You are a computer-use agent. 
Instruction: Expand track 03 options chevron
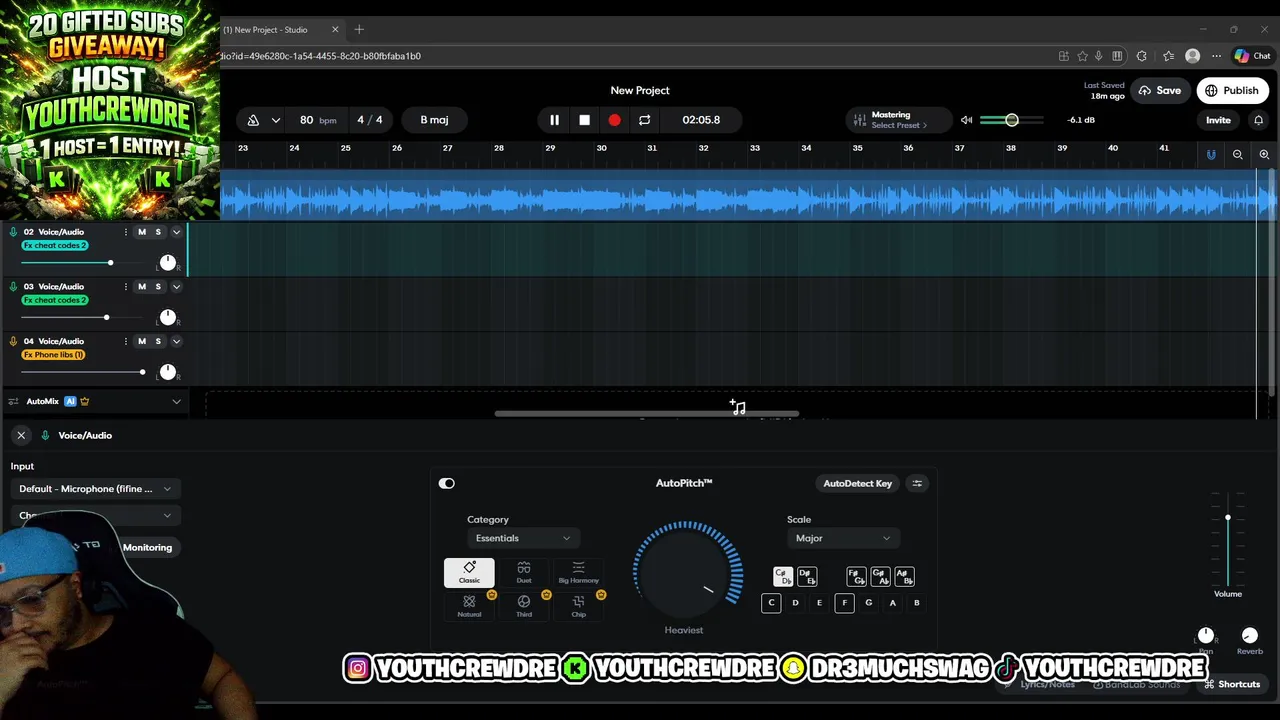point(176,287)
